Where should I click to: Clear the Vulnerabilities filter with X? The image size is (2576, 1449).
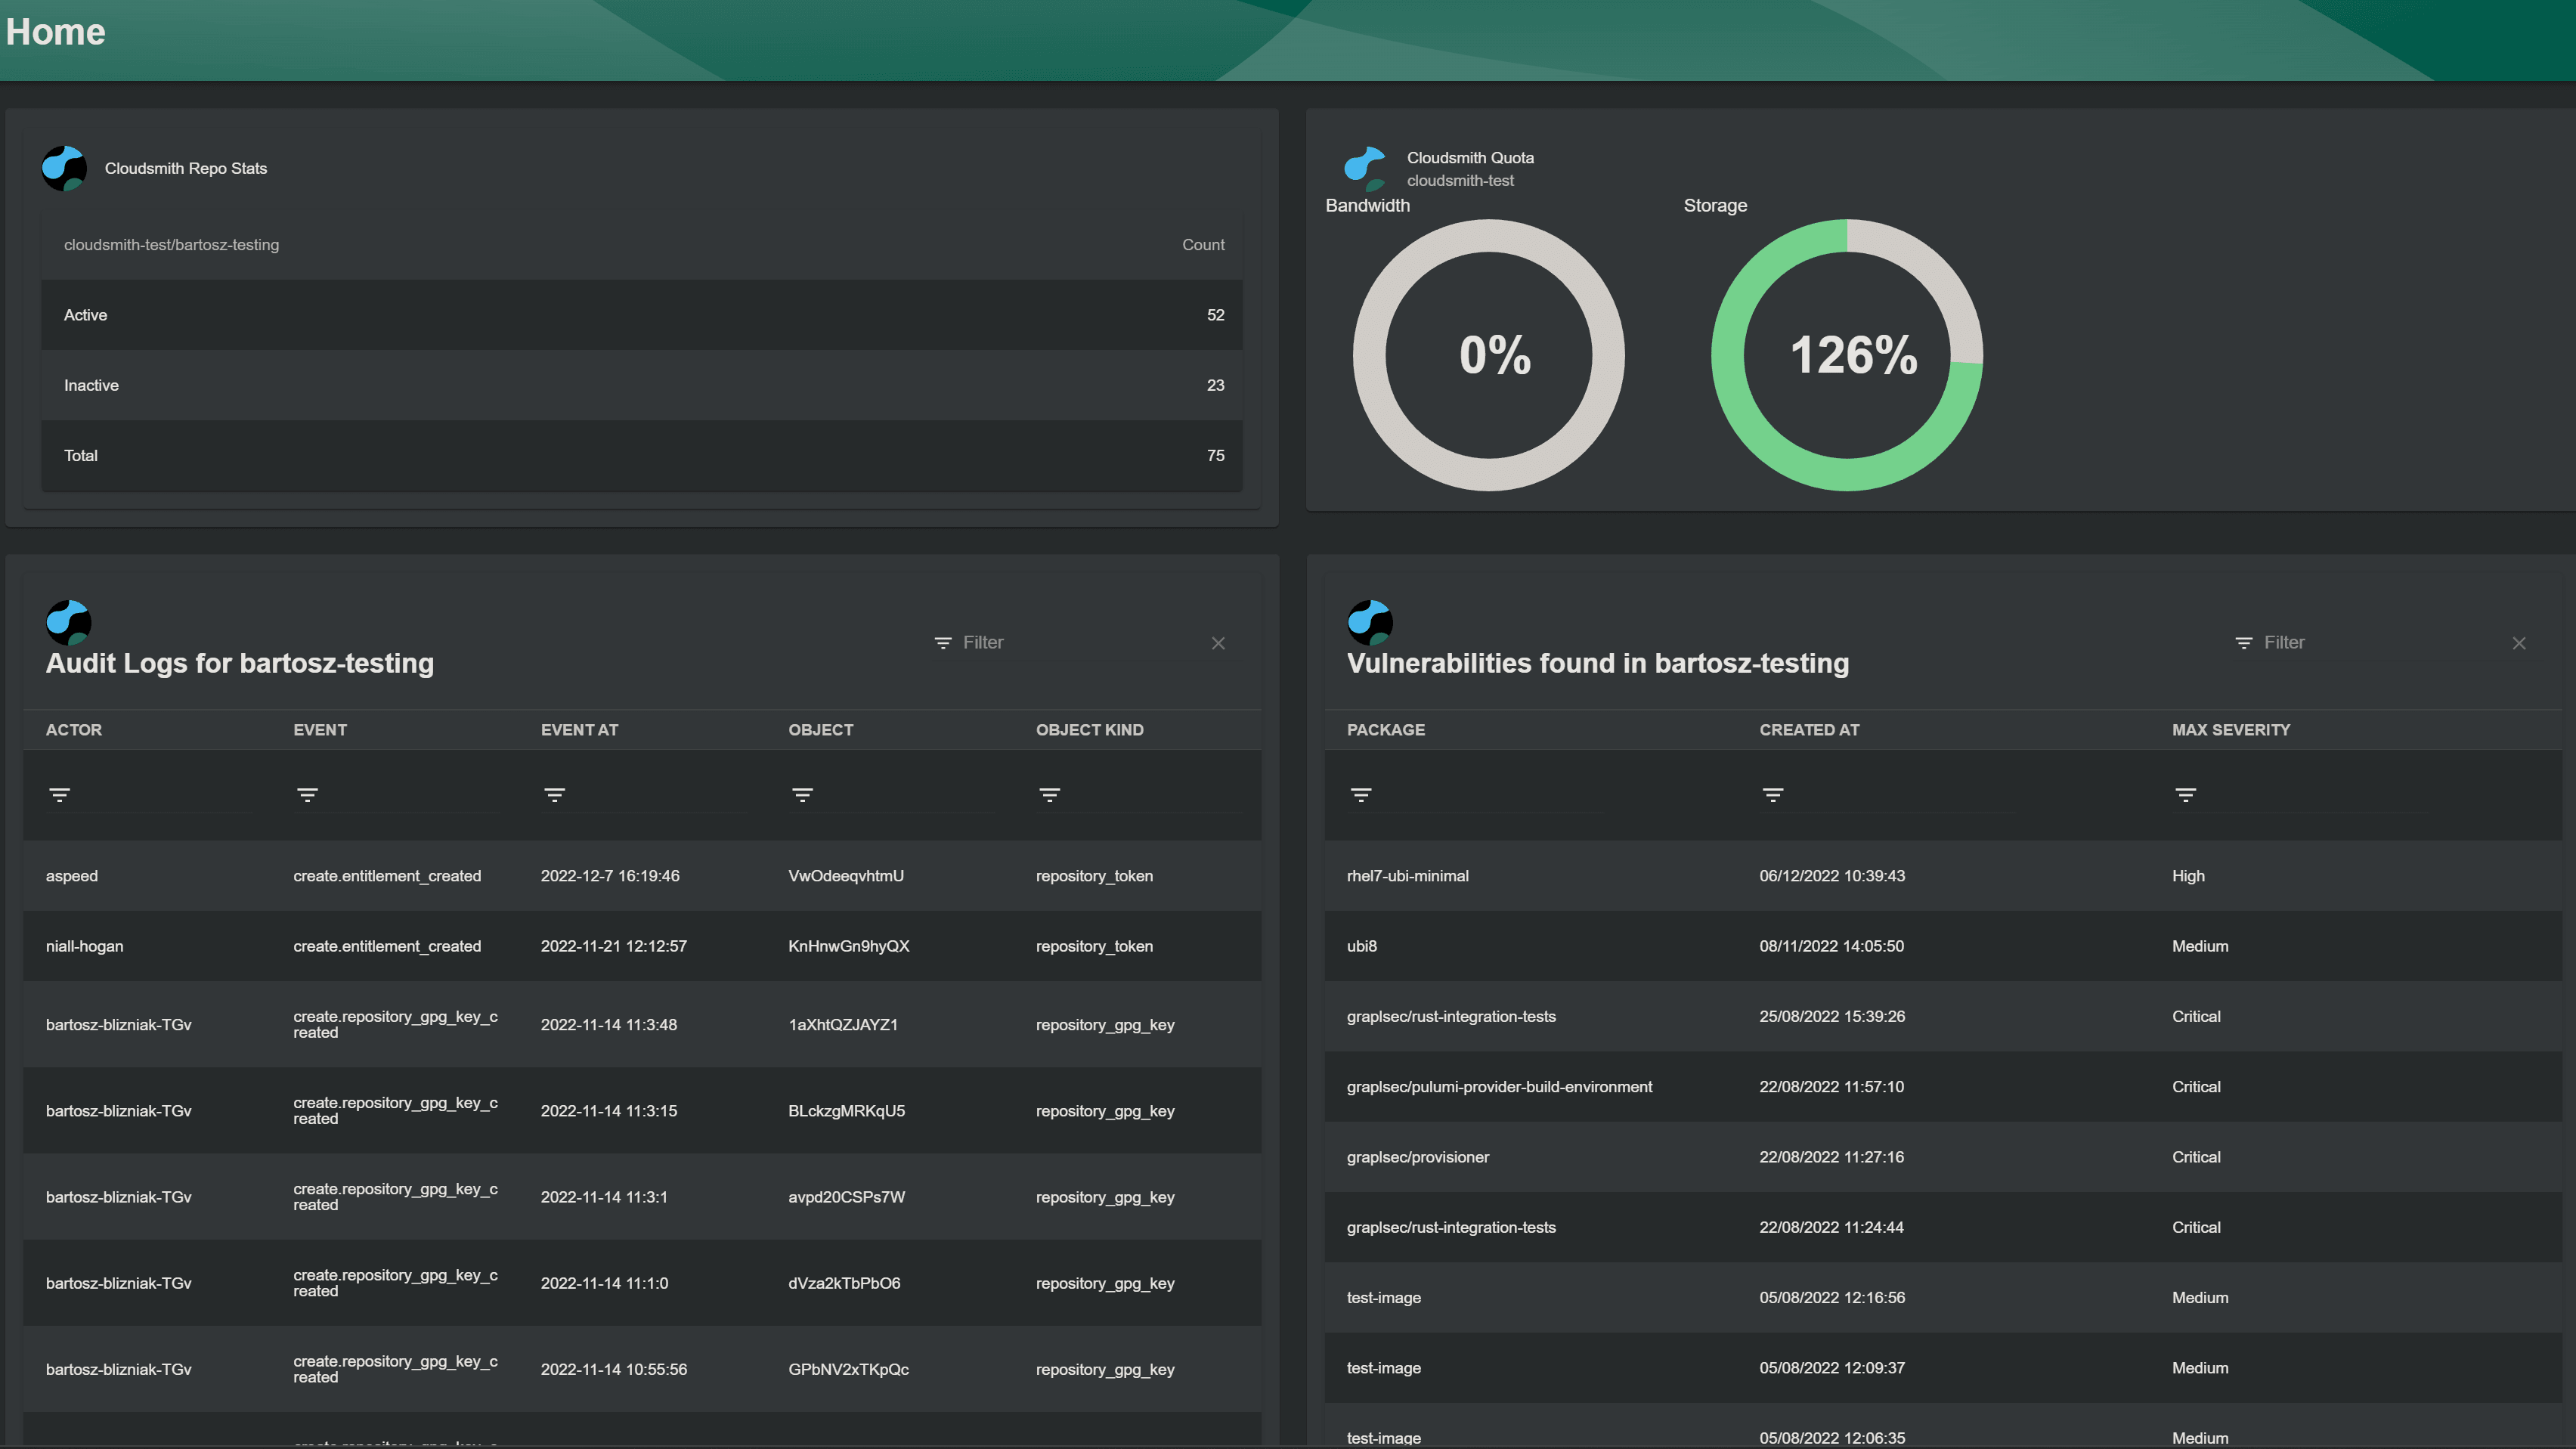(x=2519, y=643)
